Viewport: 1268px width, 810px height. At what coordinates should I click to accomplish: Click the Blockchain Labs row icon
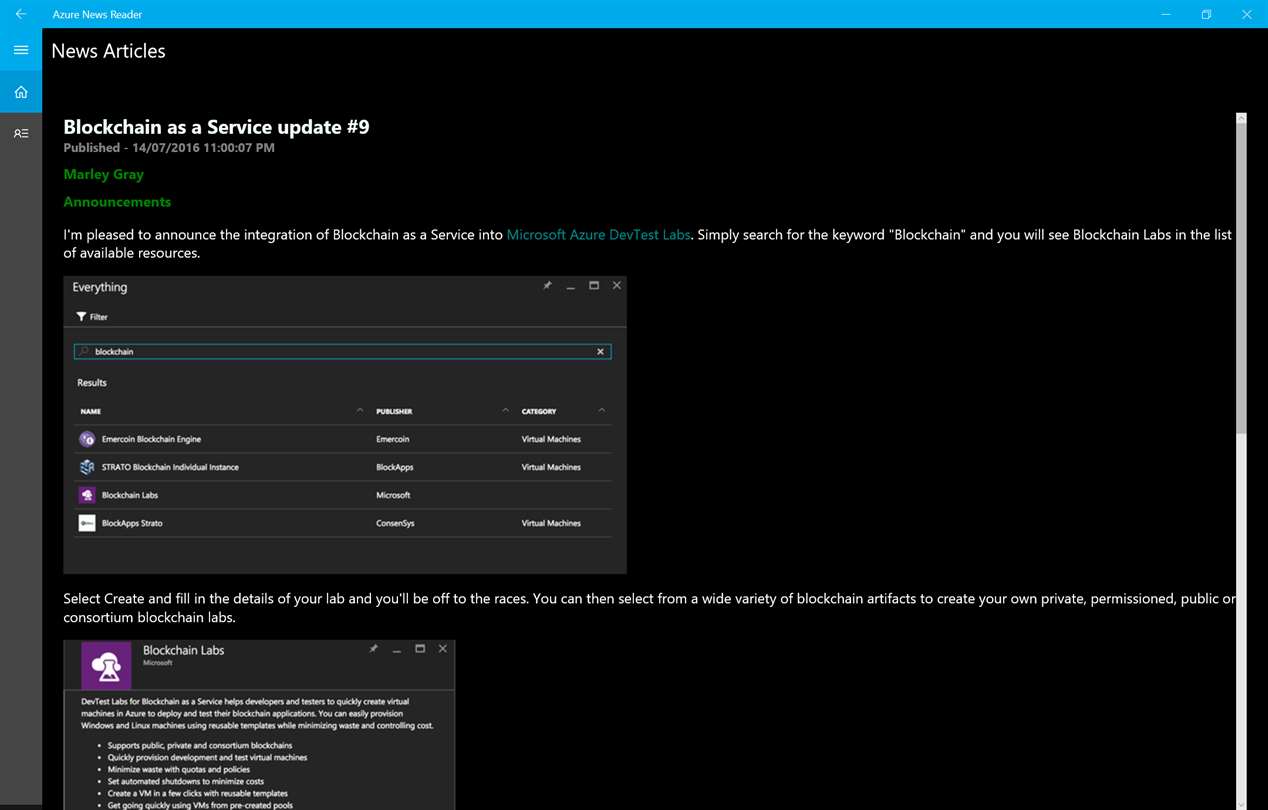coord(87,495)
